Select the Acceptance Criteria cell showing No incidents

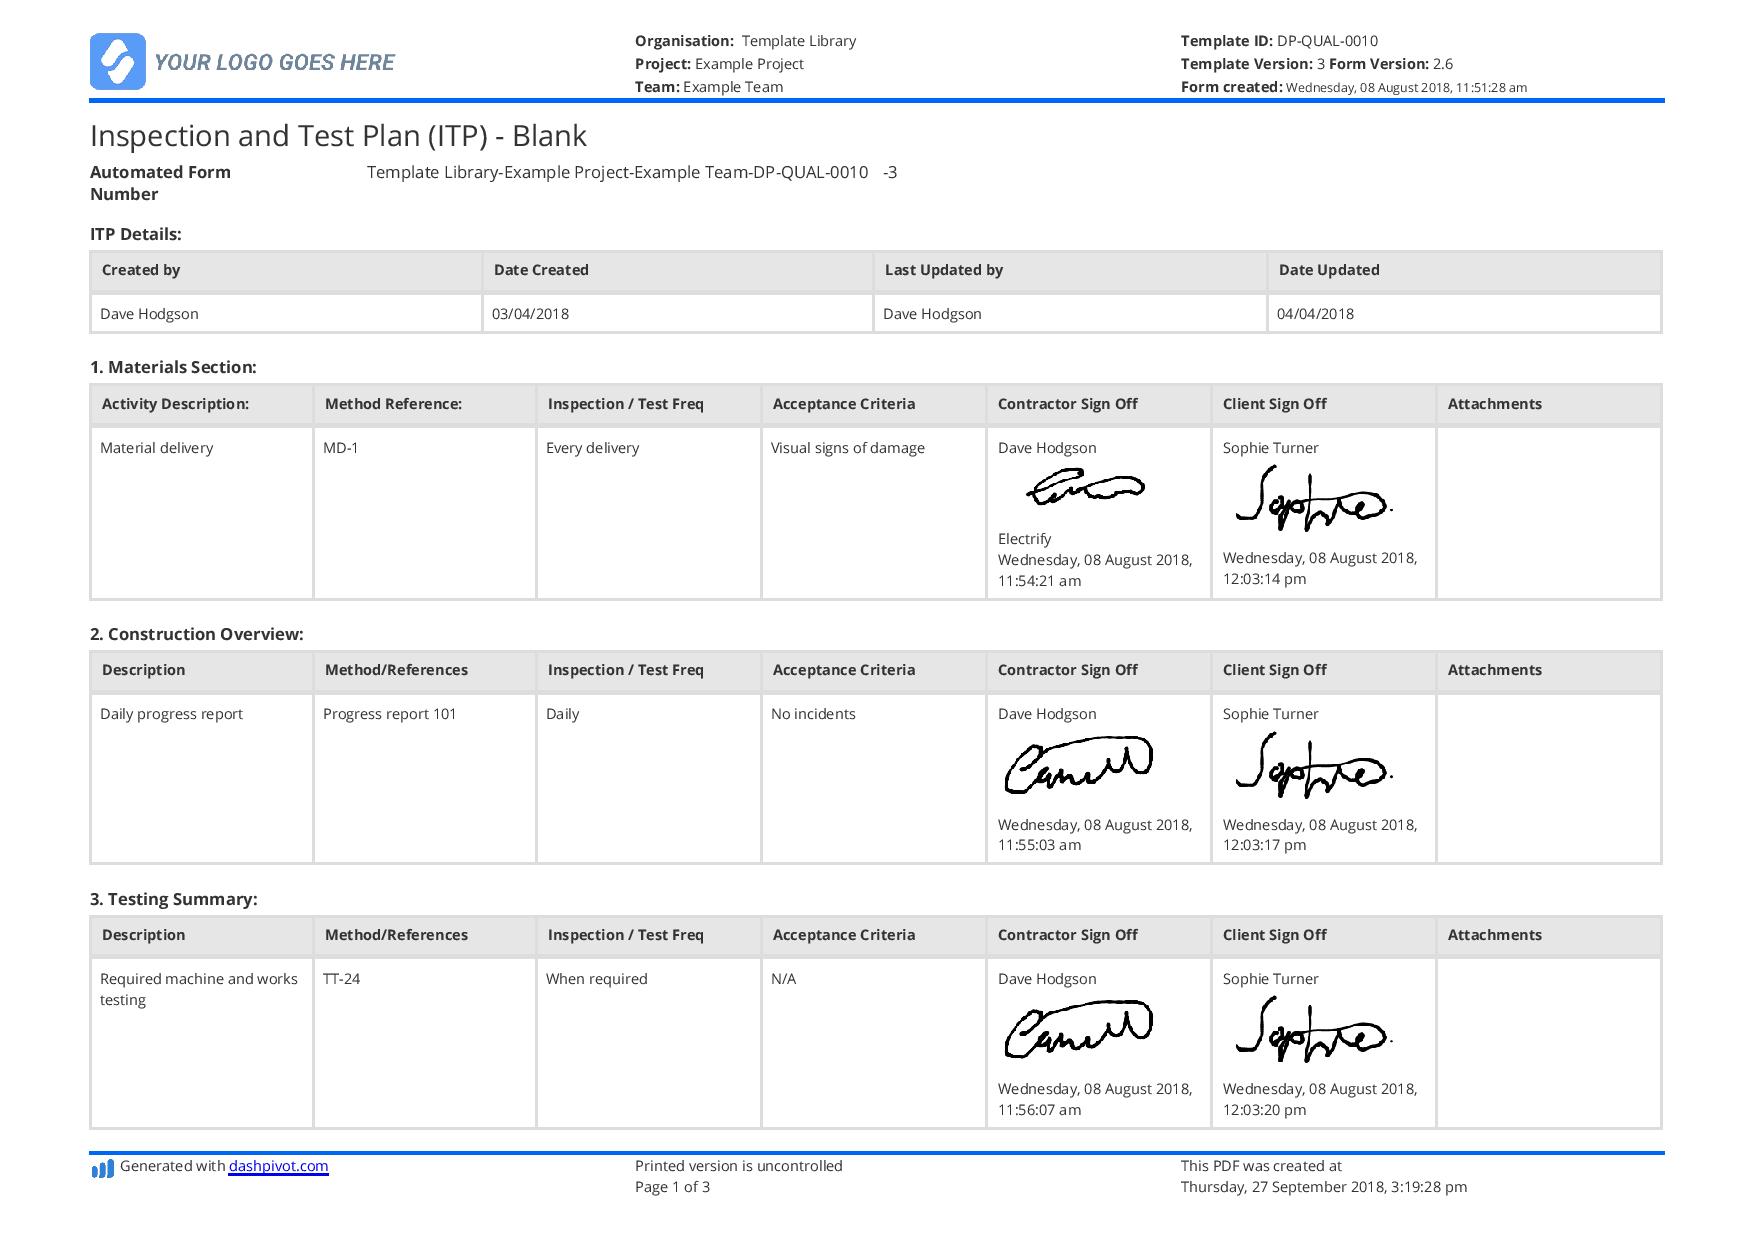coord(813,714)
